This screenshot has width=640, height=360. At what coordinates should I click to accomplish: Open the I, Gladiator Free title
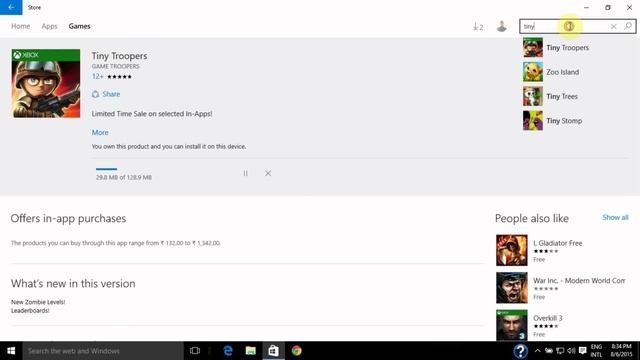point(558,243)
